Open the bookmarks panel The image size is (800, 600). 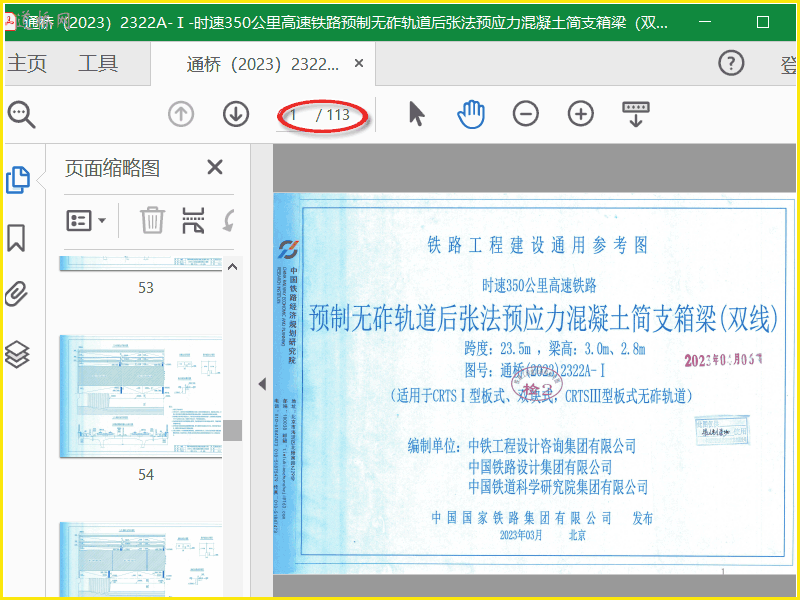16,238
